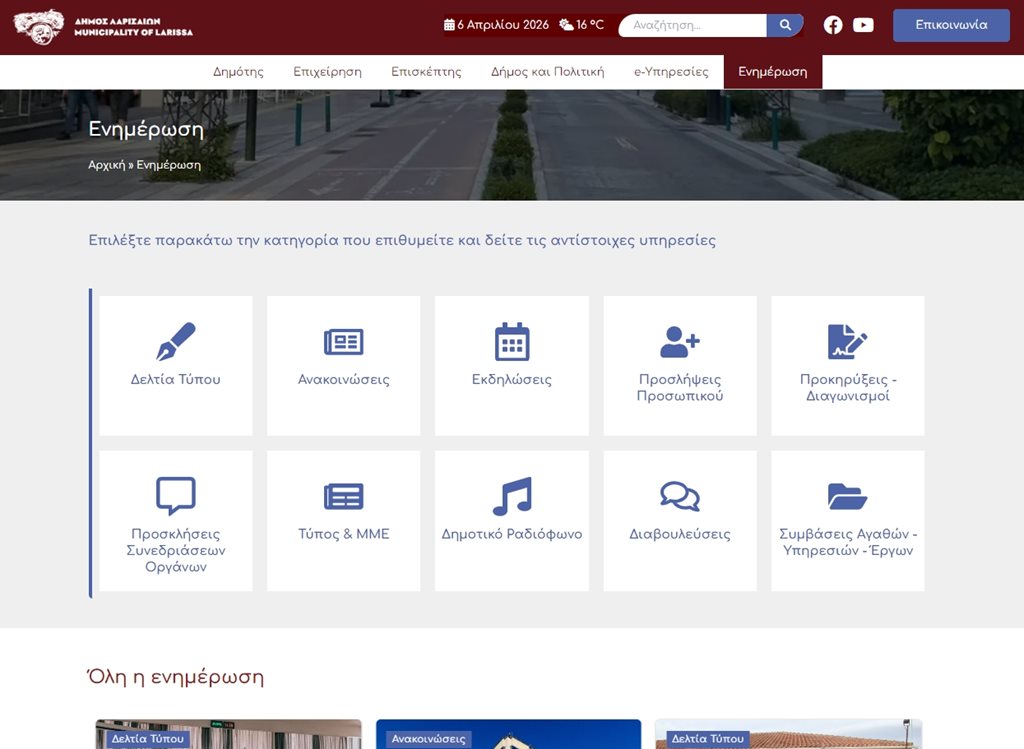
Task: Open the Municipality of Larissa logo
Action: [103, 27]
